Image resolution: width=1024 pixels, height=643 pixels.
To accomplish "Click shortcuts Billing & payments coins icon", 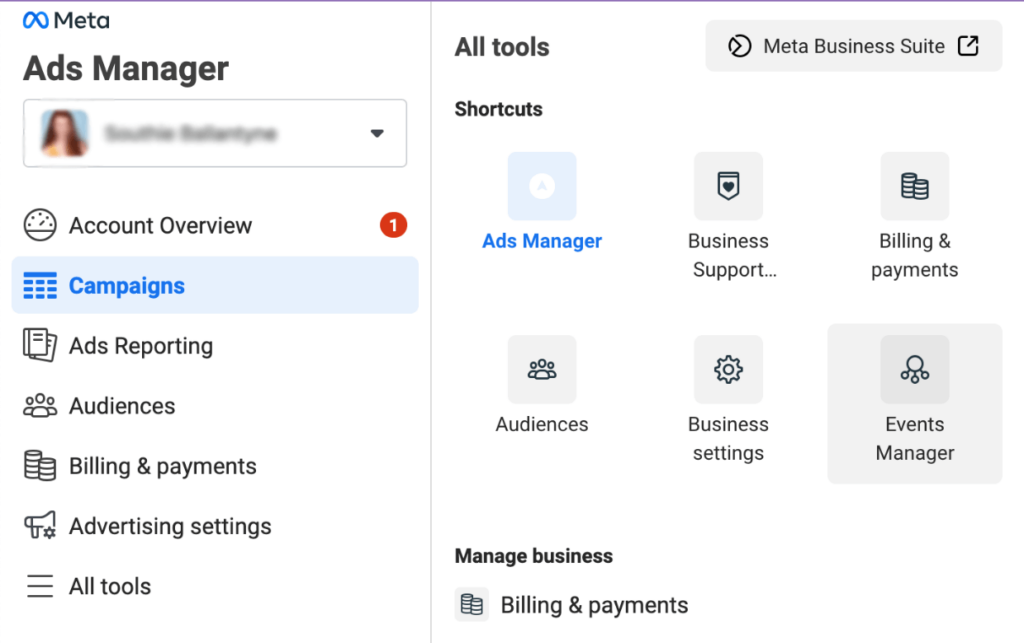I will 914,186.
